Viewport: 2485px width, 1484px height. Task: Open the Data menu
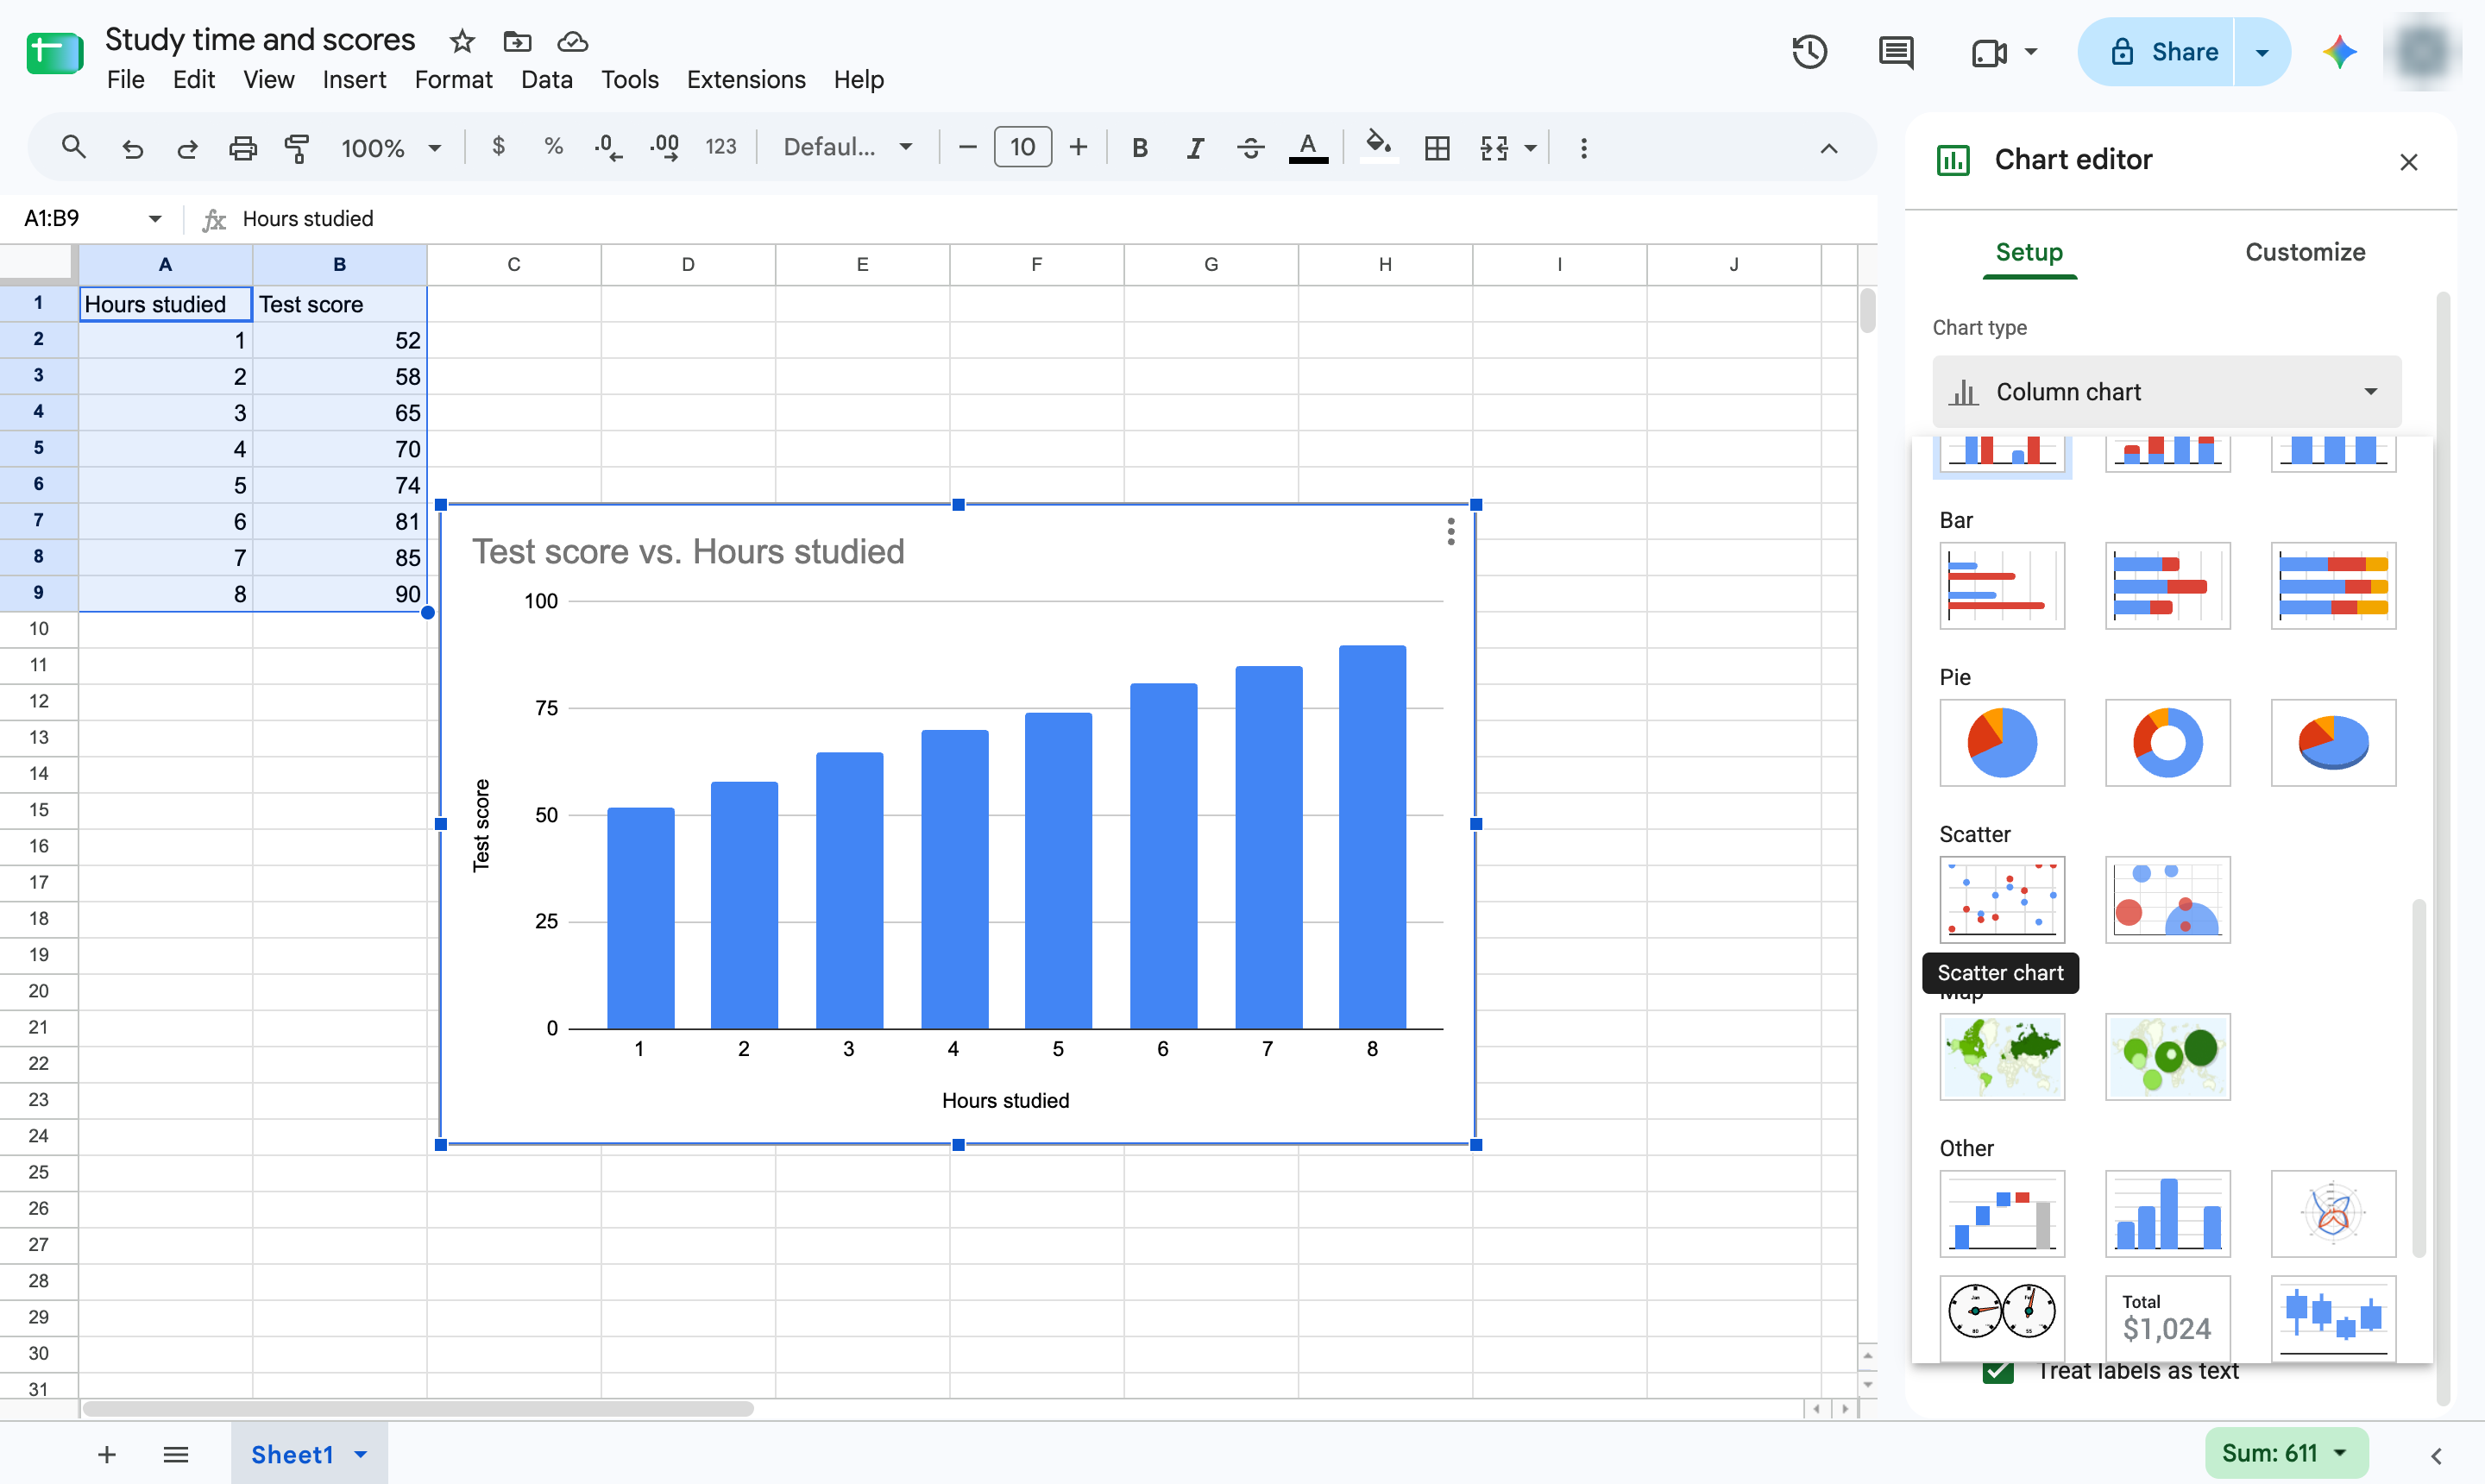click(x=546, y=79)
